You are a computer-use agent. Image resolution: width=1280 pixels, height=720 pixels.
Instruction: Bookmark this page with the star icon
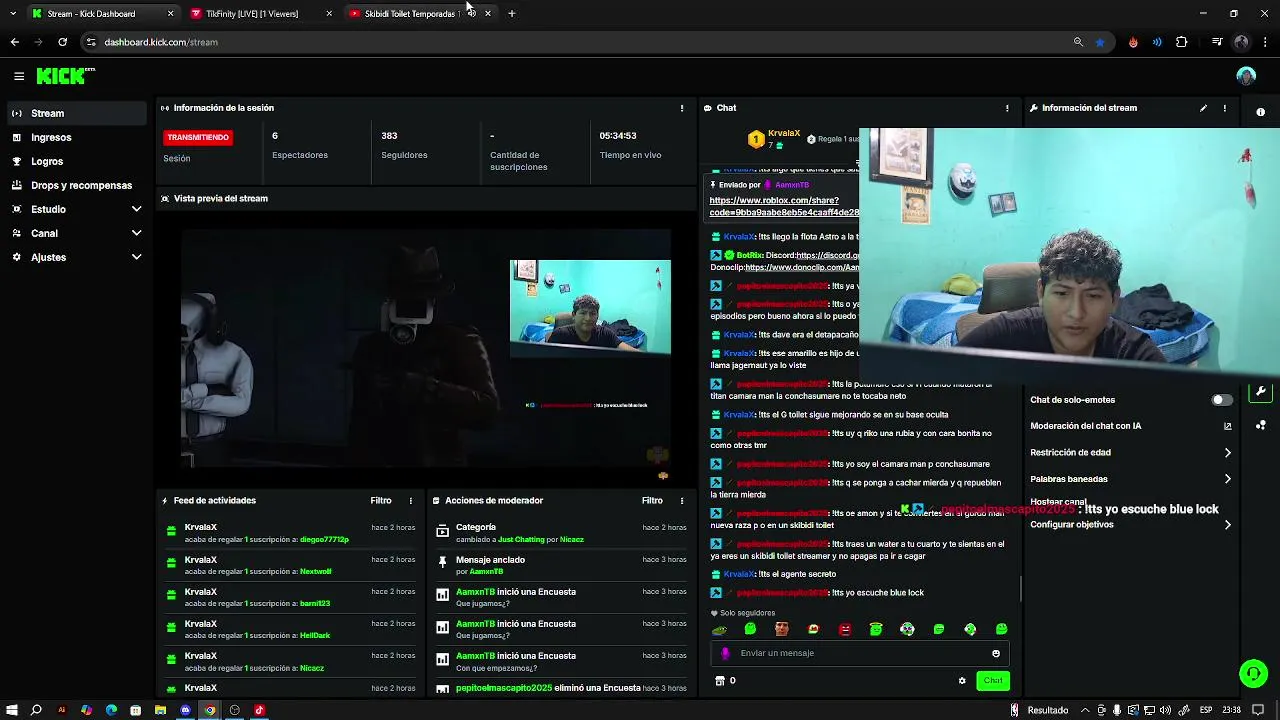coord(1100,42)
